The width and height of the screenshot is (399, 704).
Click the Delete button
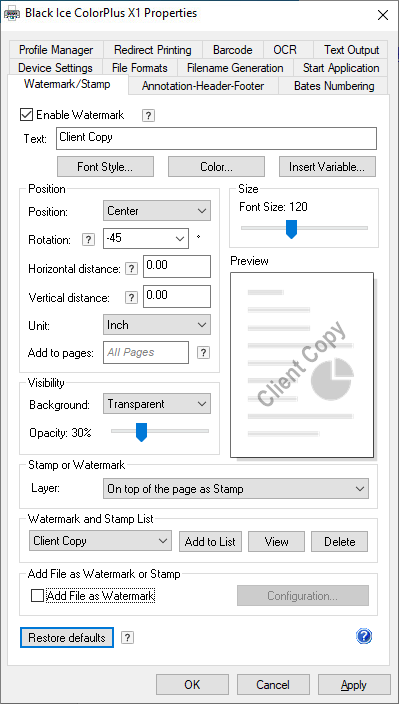(339, 541)
